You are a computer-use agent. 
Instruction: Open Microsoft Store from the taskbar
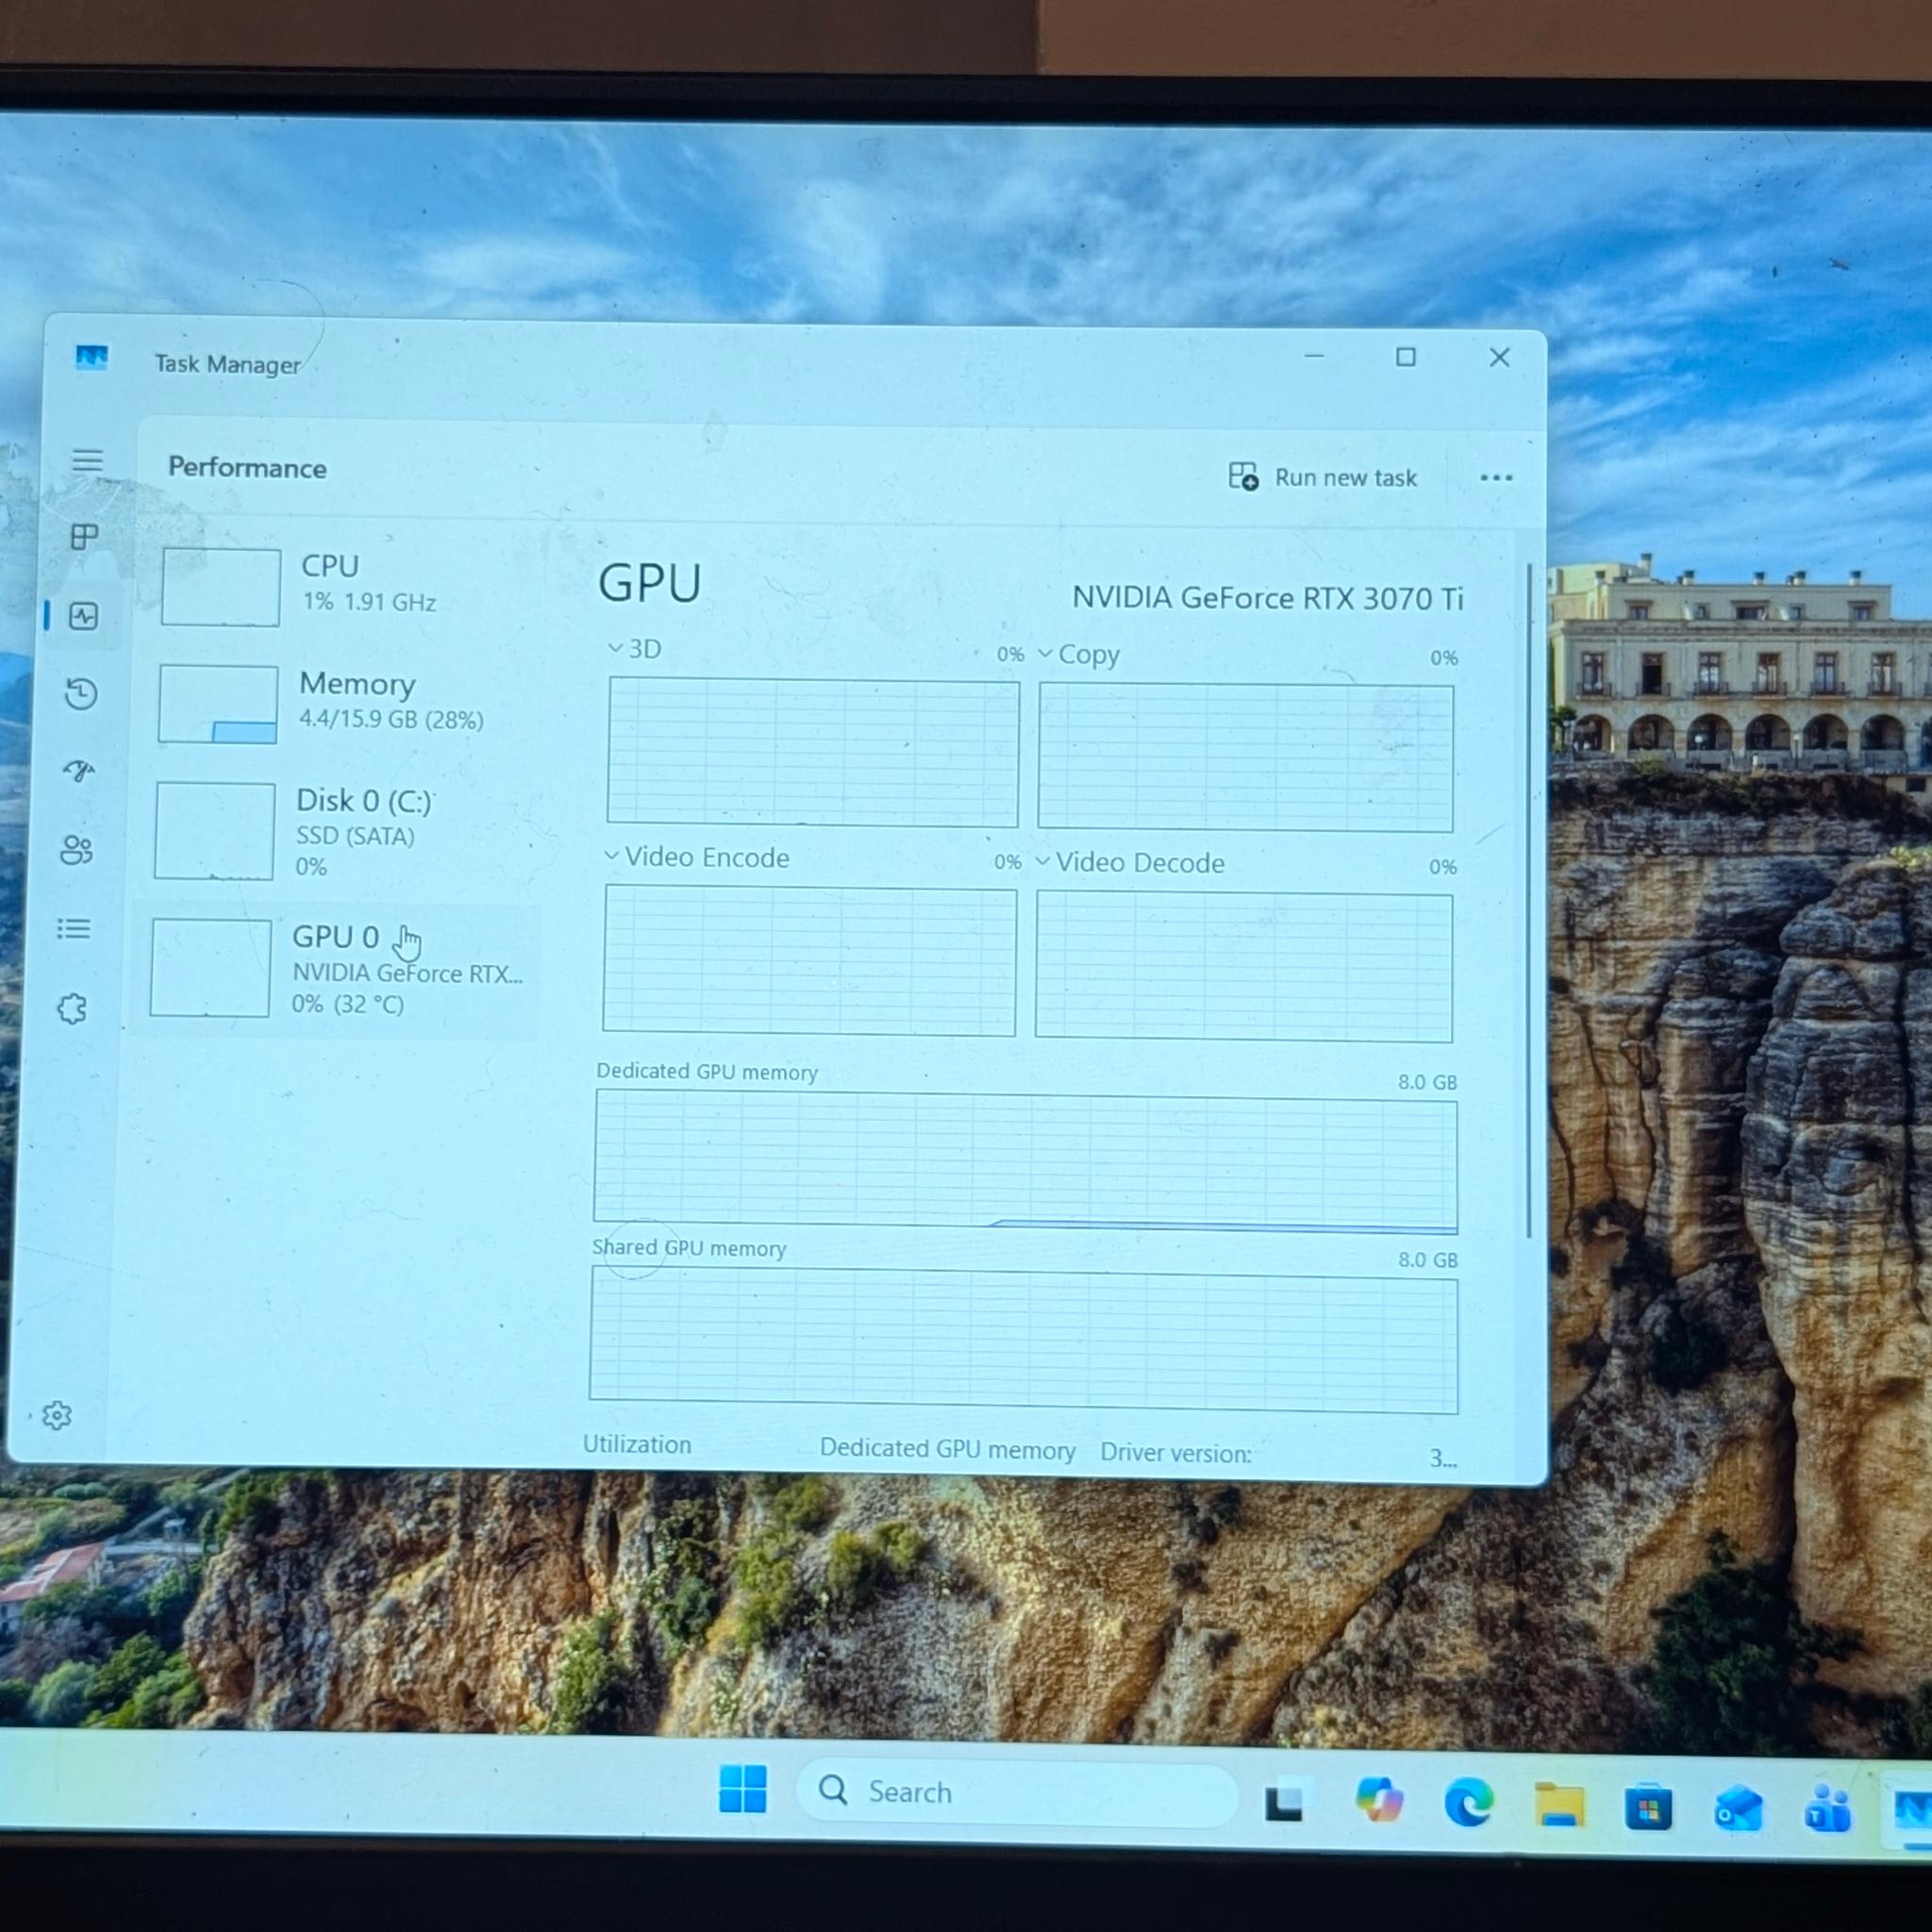pyautogui.click(x=1648, y=1807)
